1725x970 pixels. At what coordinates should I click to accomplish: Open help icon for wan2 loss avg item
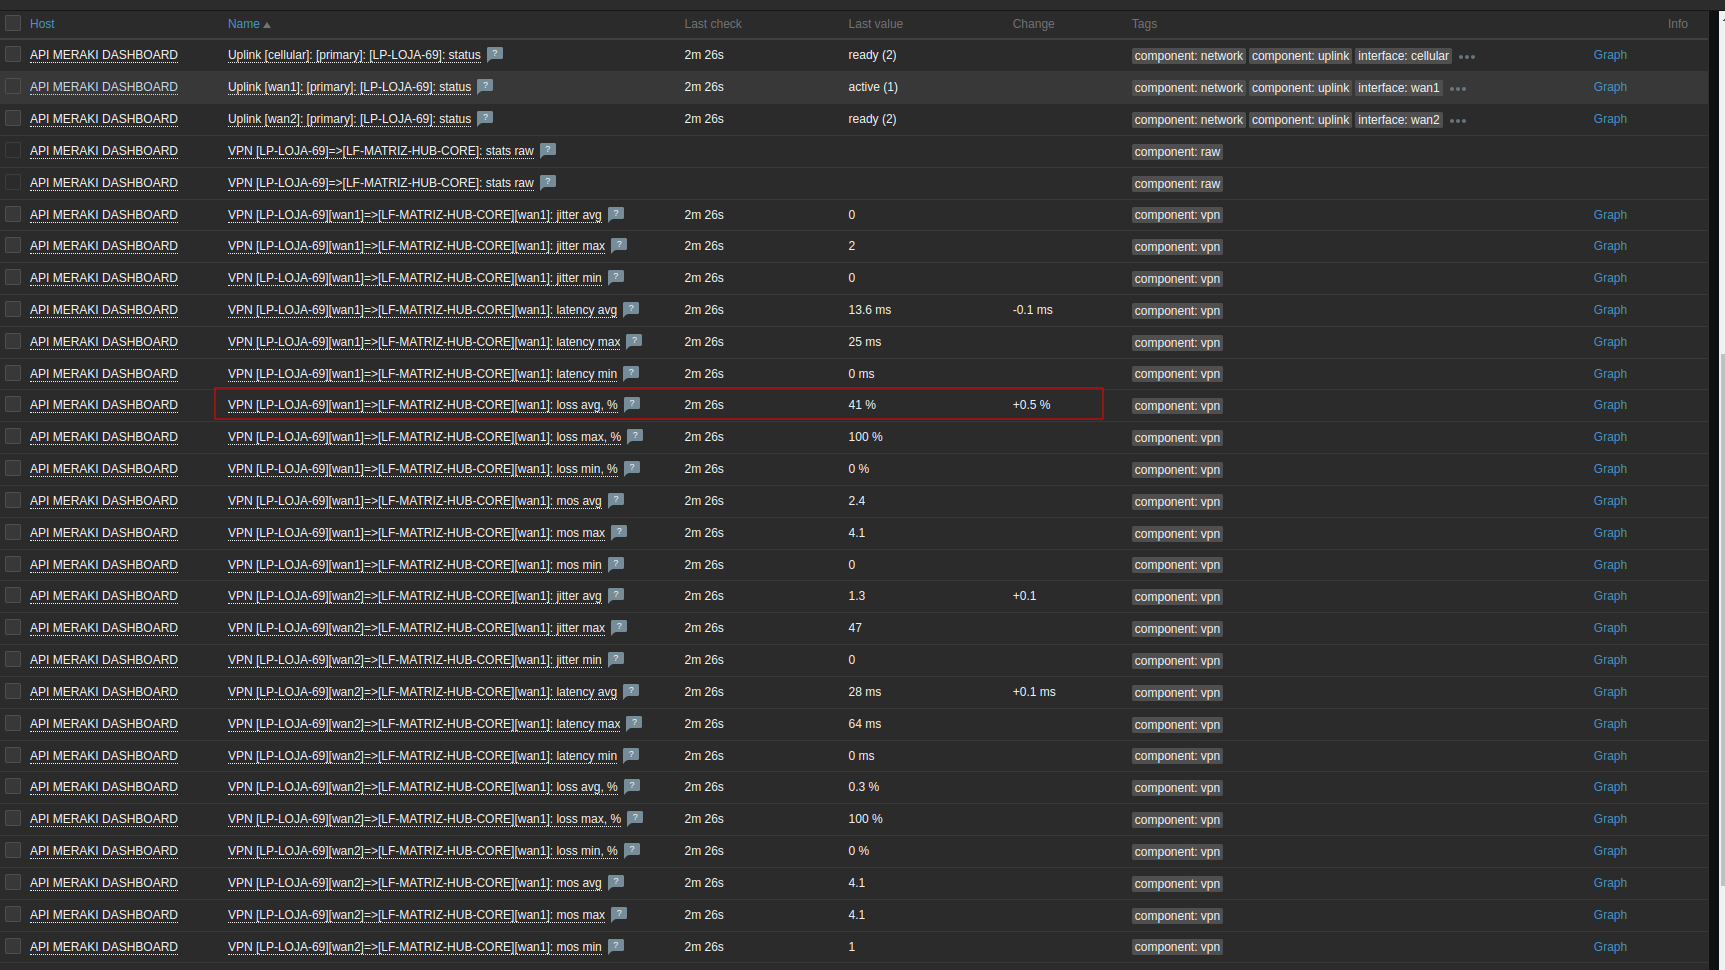(x=632, y=786)
